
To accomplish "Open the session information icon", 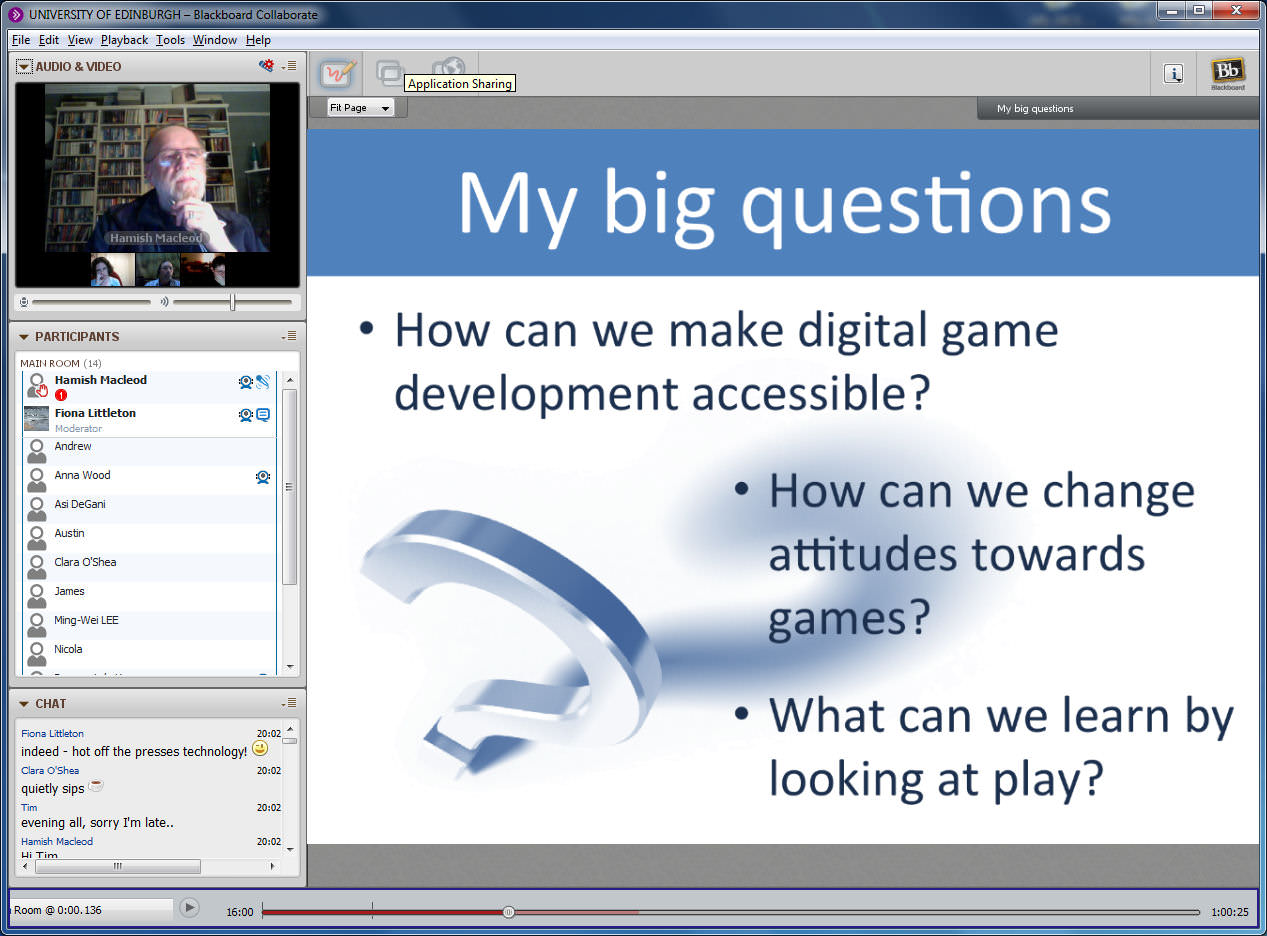I will (x=1174, y=73).
